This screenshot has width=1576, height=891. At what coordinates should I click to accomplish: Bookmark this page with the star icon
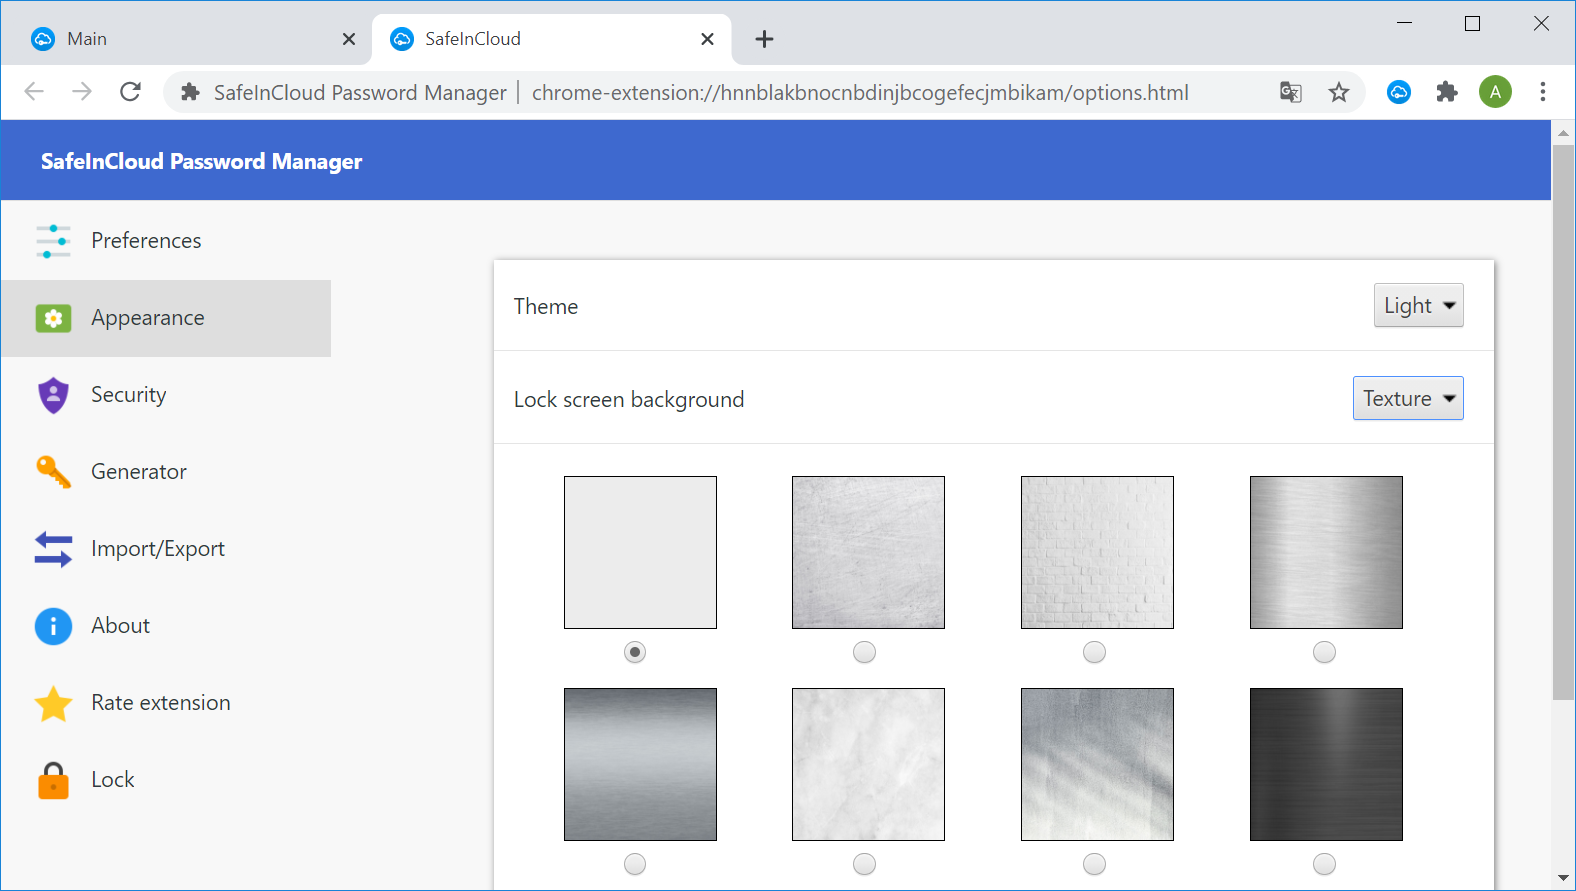pos(1339,92)
